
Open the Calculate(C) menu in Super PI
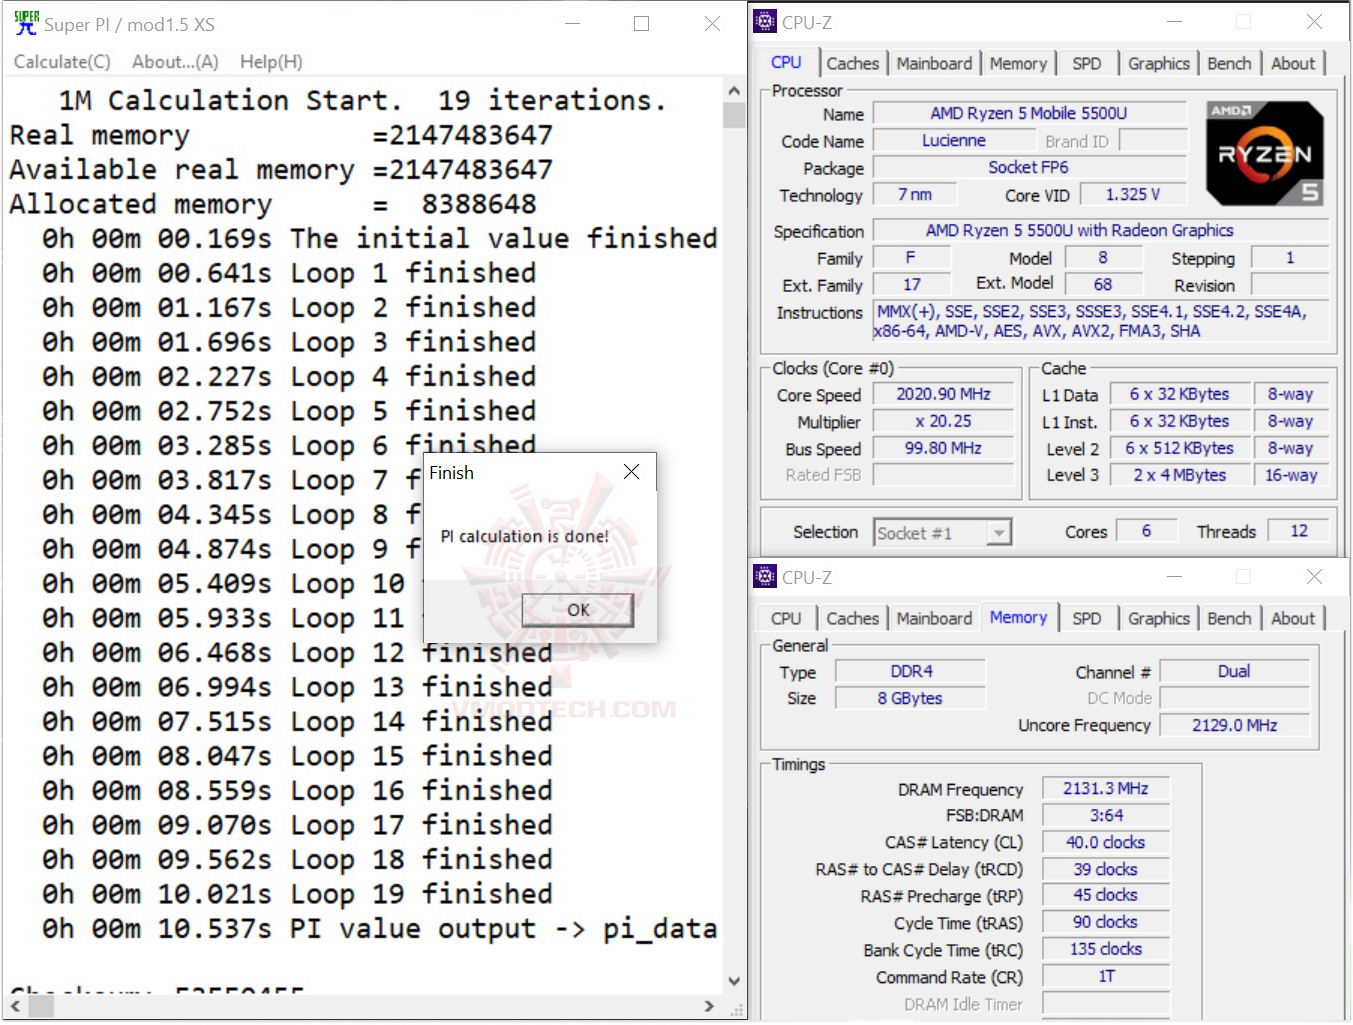click(x=62, y=62)
